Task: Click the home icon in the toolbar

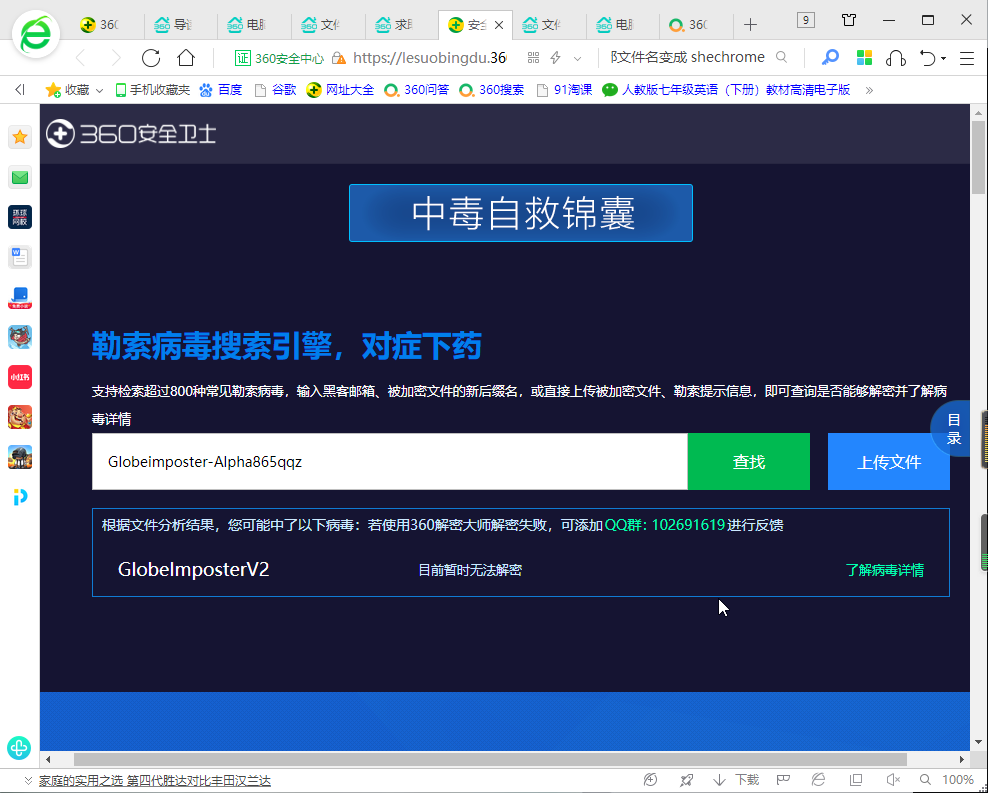Action: (184, 57)
